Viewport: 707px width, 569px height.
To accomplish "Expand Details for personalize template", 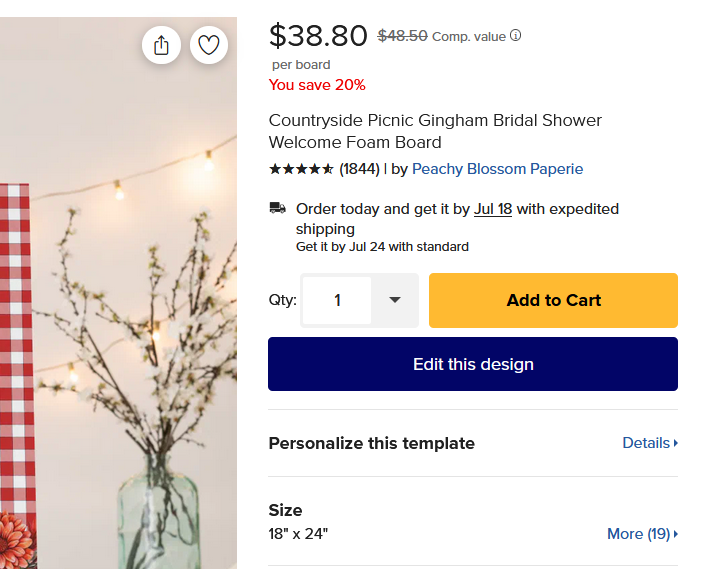I will 650,443.
